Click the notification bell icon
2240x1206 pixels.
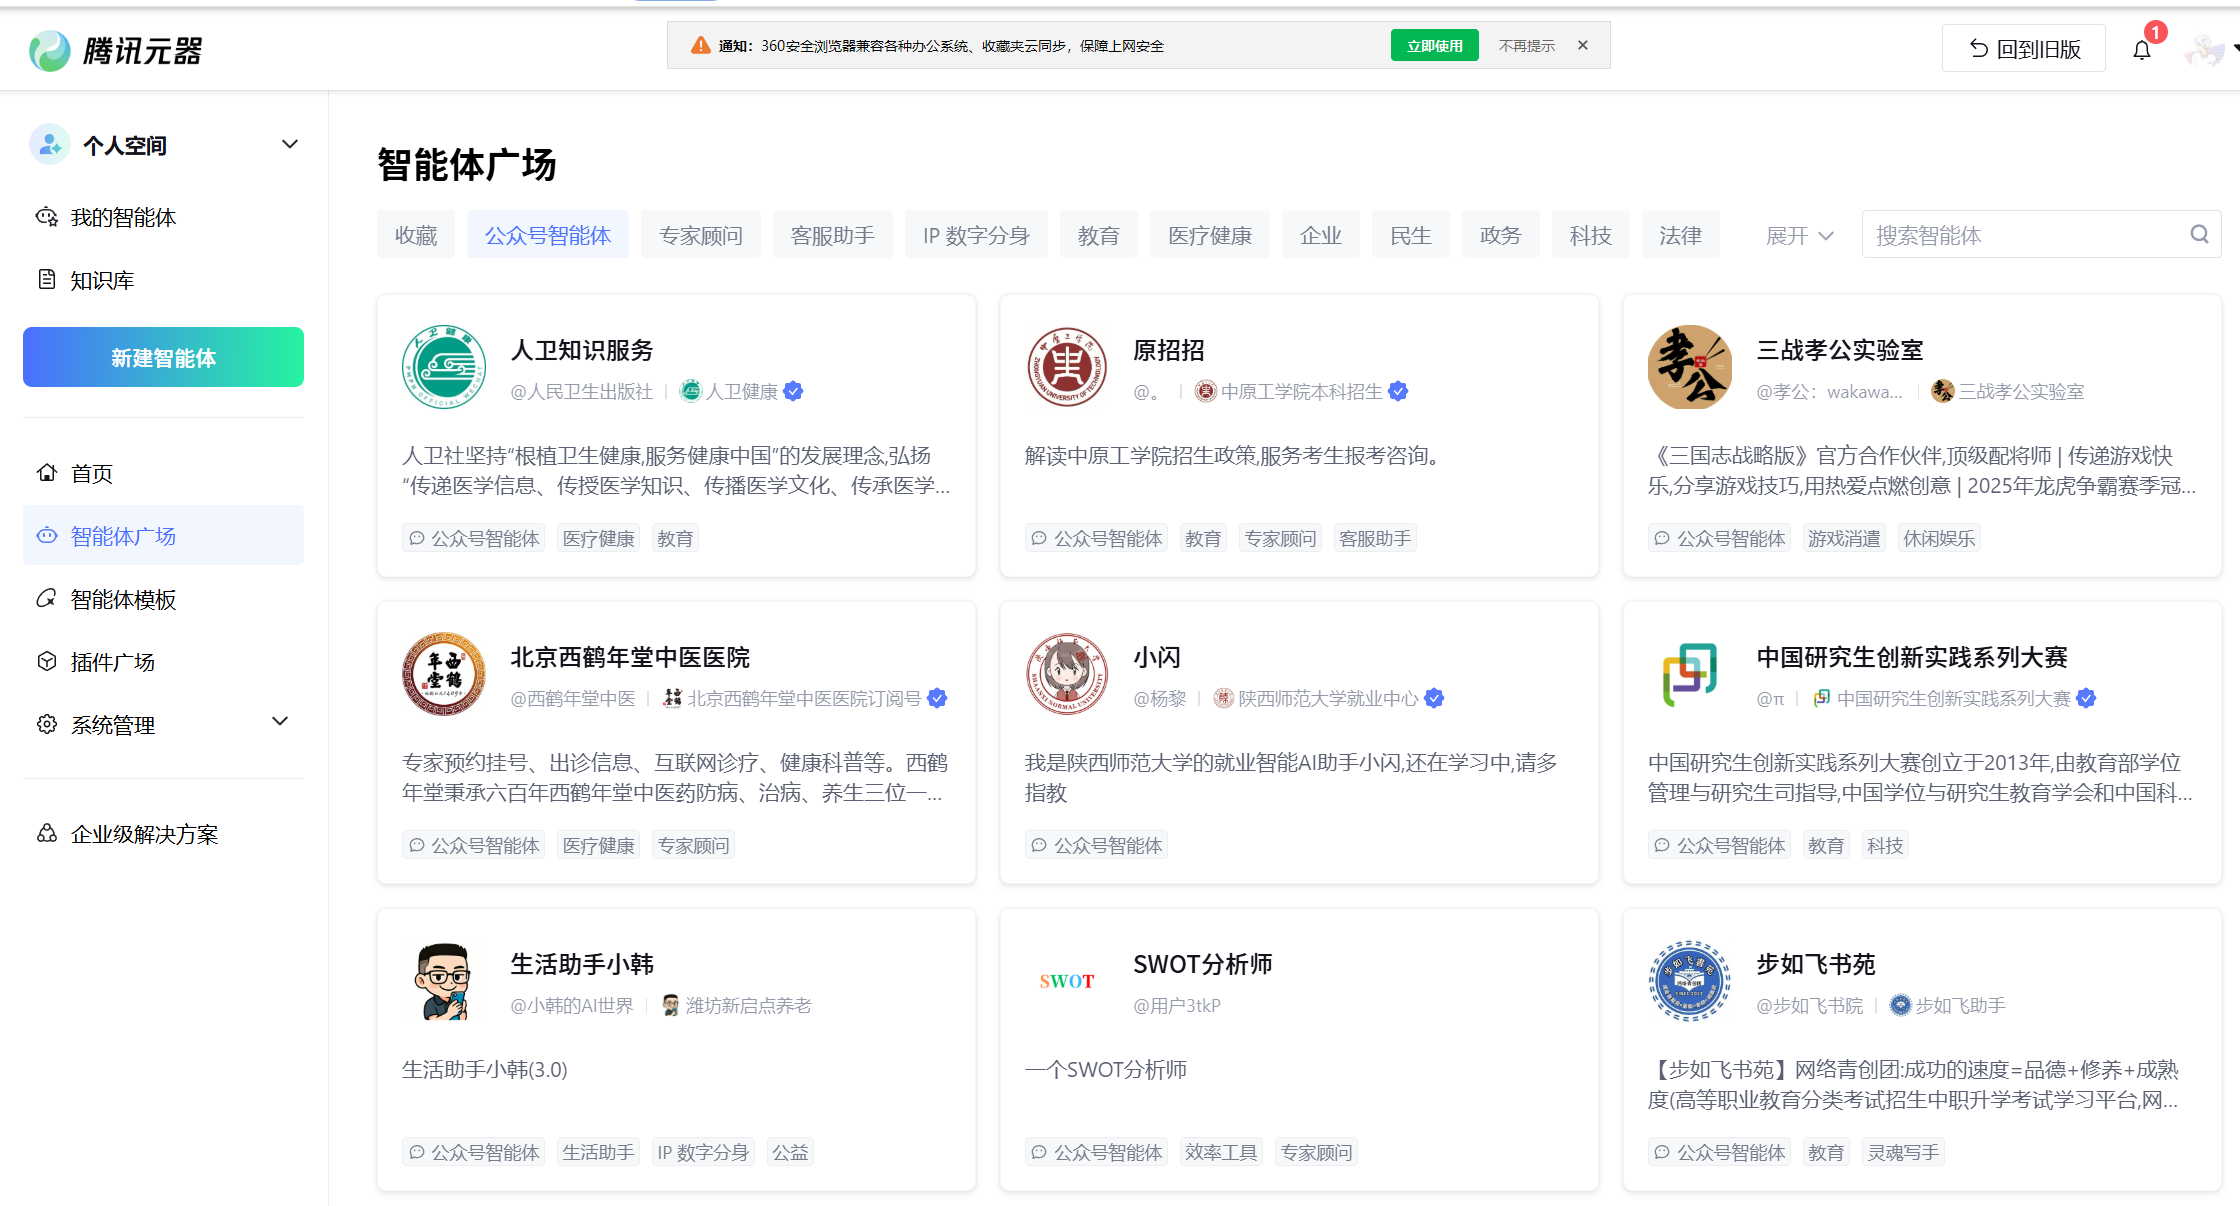2141,50
